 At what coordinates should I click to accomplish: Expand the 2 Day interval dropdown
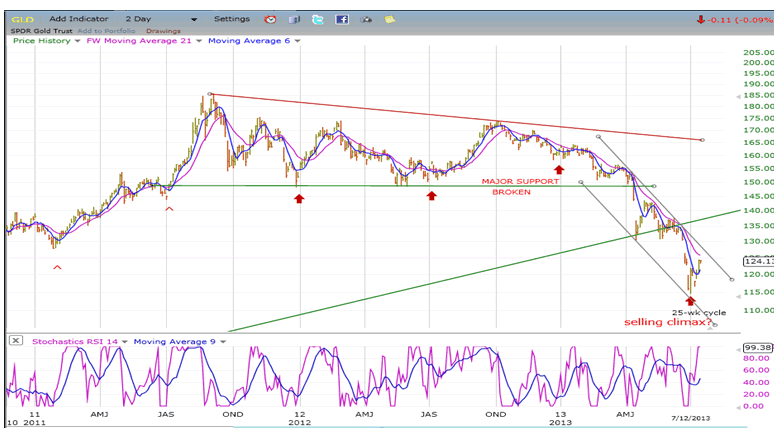[196, 18]
